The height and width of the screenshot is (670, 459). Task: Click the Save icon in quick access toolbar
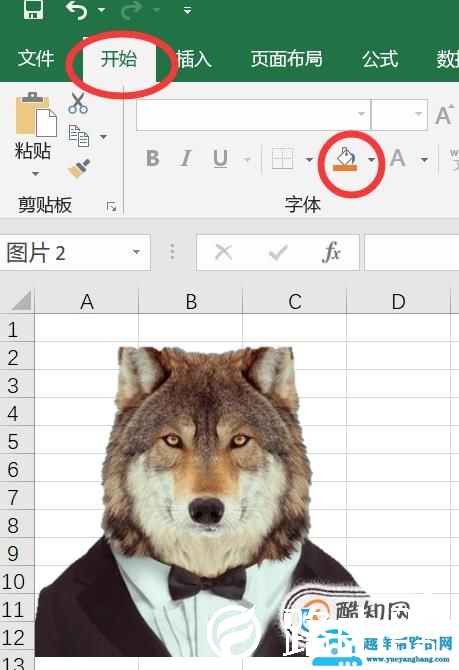tap(34, 9)
